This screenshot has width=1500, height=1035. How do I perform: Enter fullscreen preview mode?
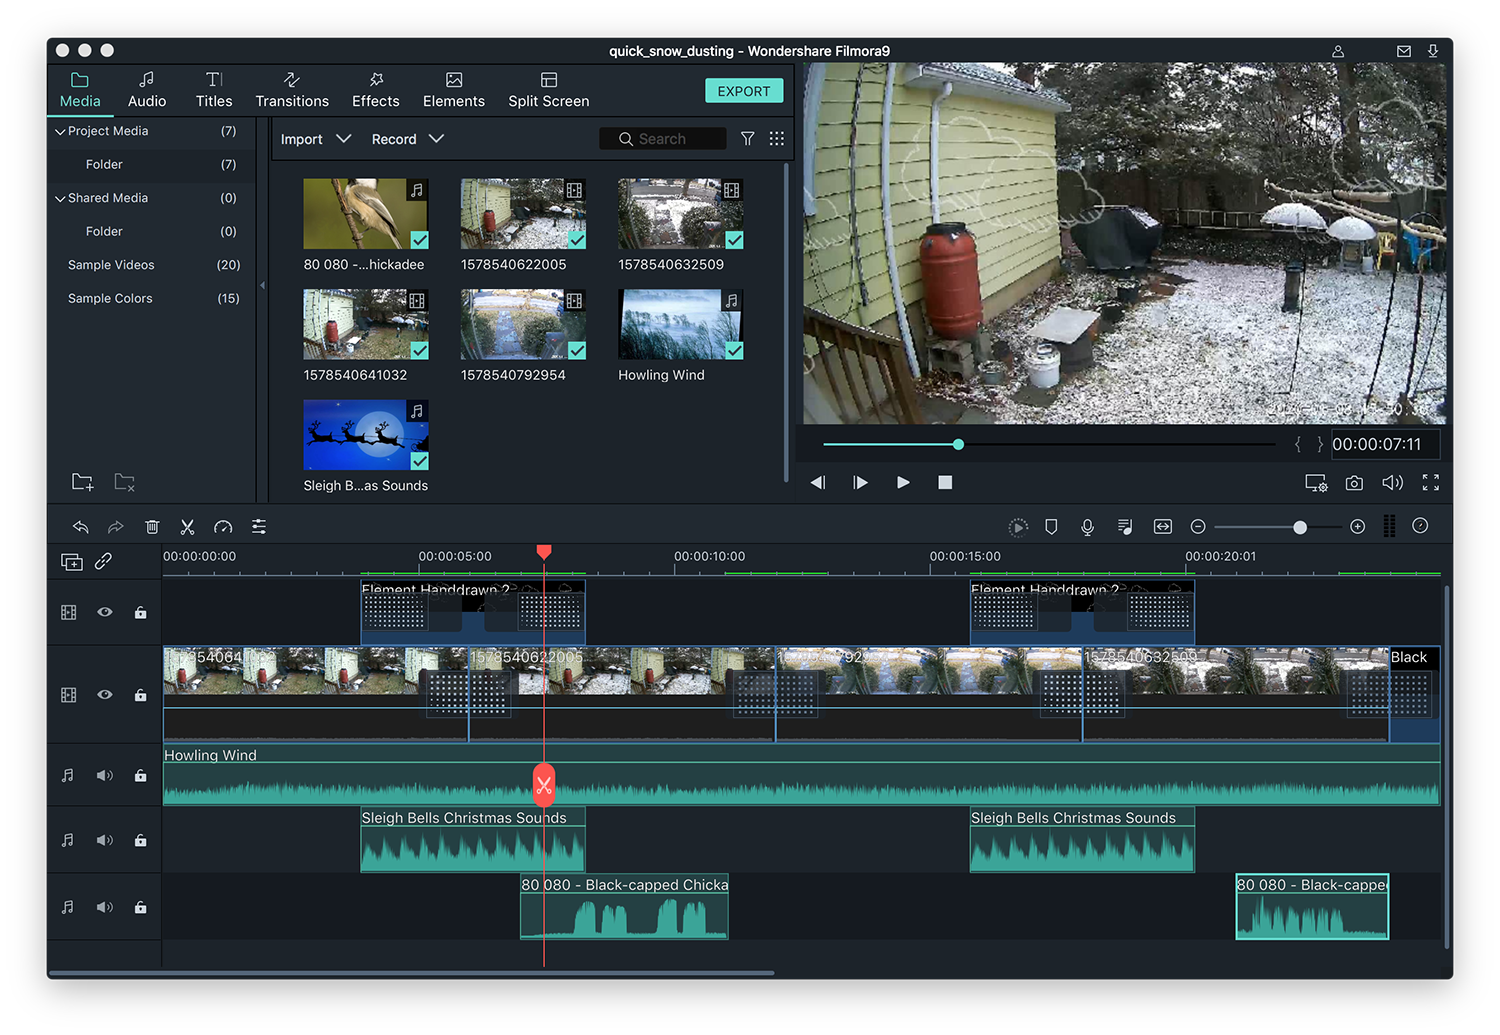[1430, 483]
